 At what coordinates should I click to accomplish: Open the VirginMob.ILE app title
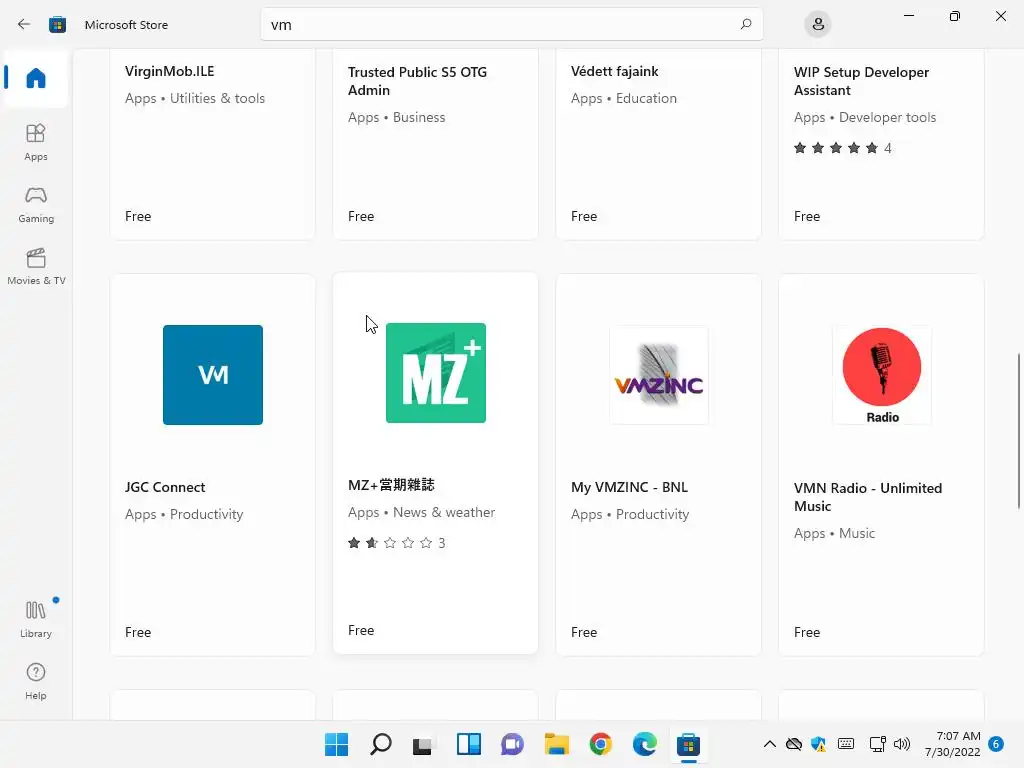(x=170, y=71)
